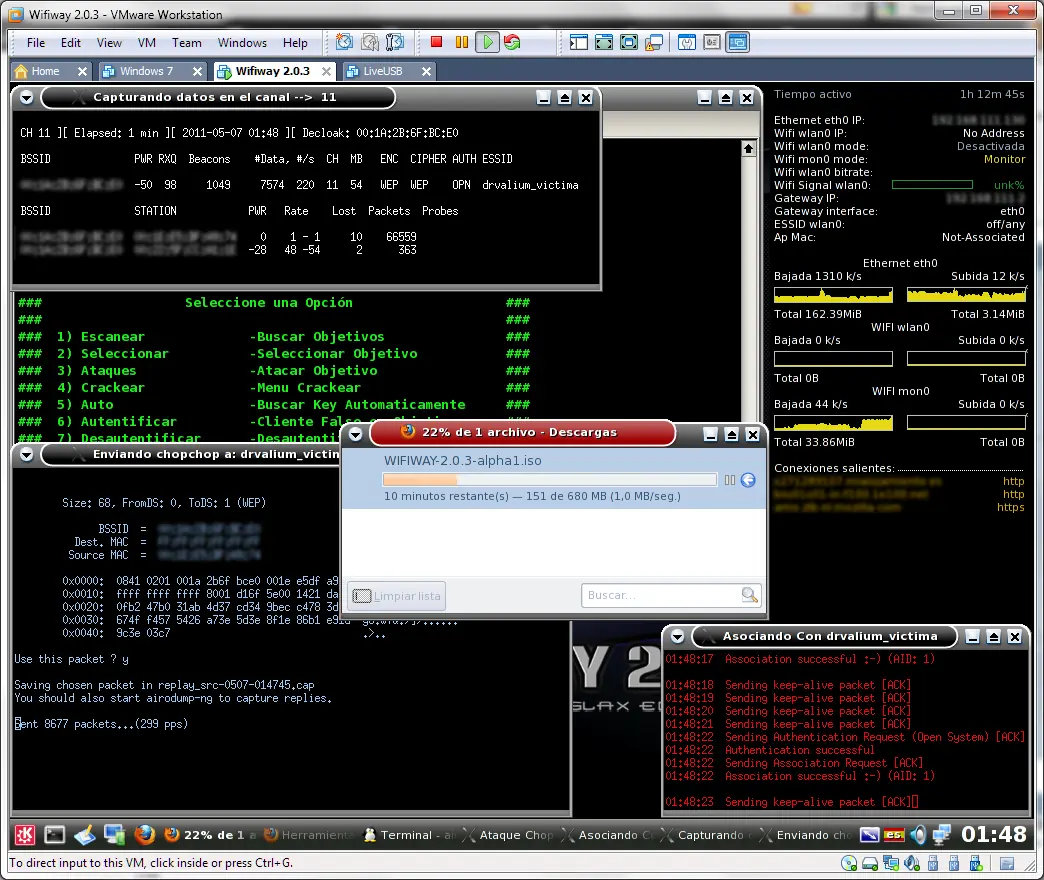Click the Quick Switch view icon
Viewport: 1044px width, 880px height.
click(604, 42)
